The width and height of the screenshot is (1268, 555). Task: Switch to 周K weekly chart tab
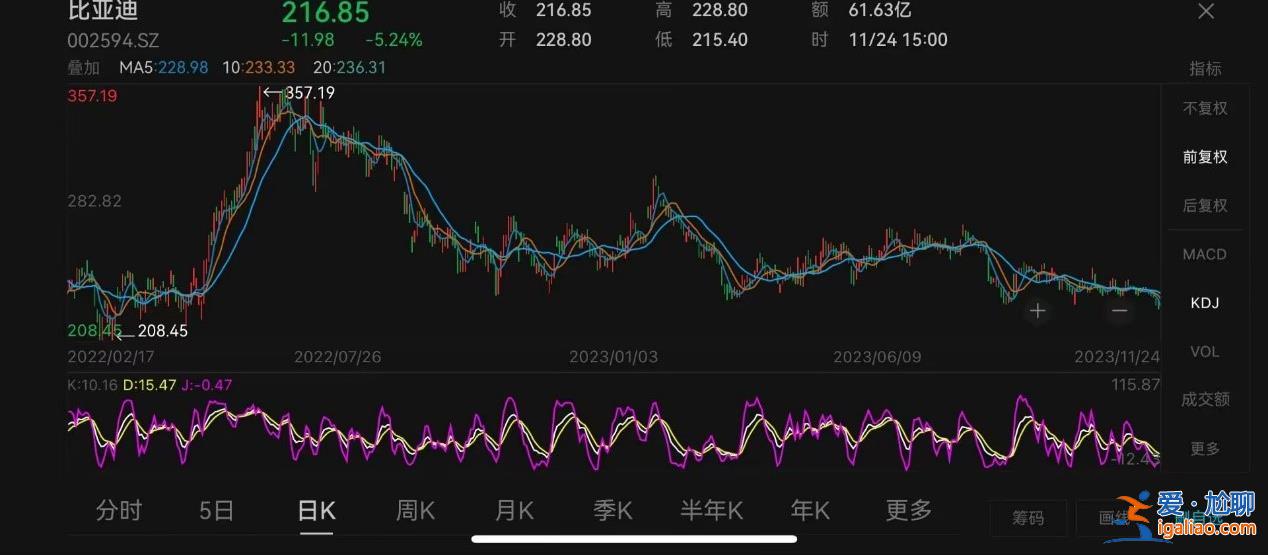415,511
